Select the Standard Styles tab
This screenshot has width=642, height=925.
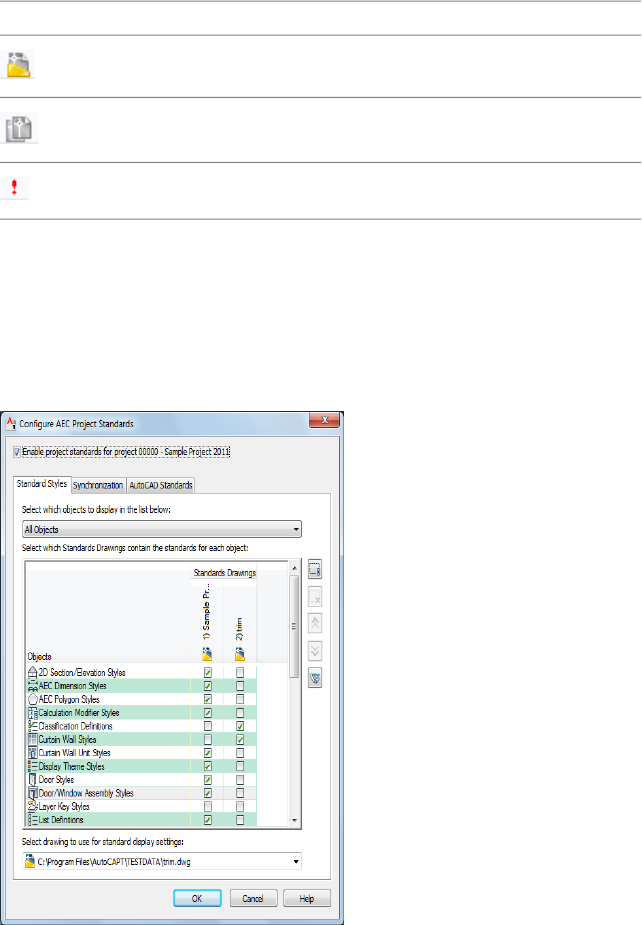(42, 484)
